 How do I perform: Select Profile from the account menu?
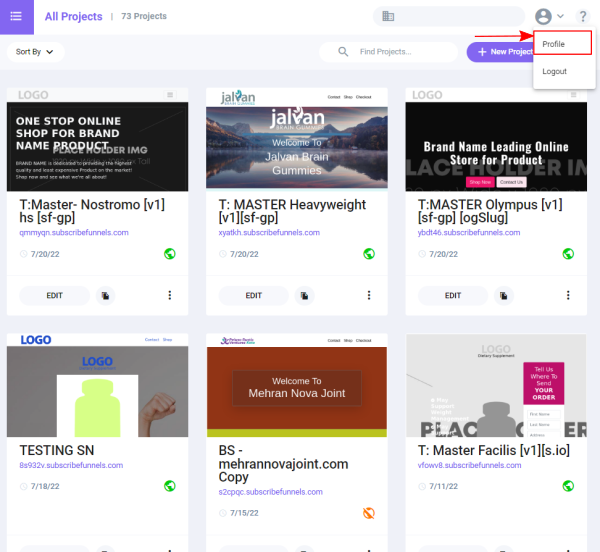[554, 44]
